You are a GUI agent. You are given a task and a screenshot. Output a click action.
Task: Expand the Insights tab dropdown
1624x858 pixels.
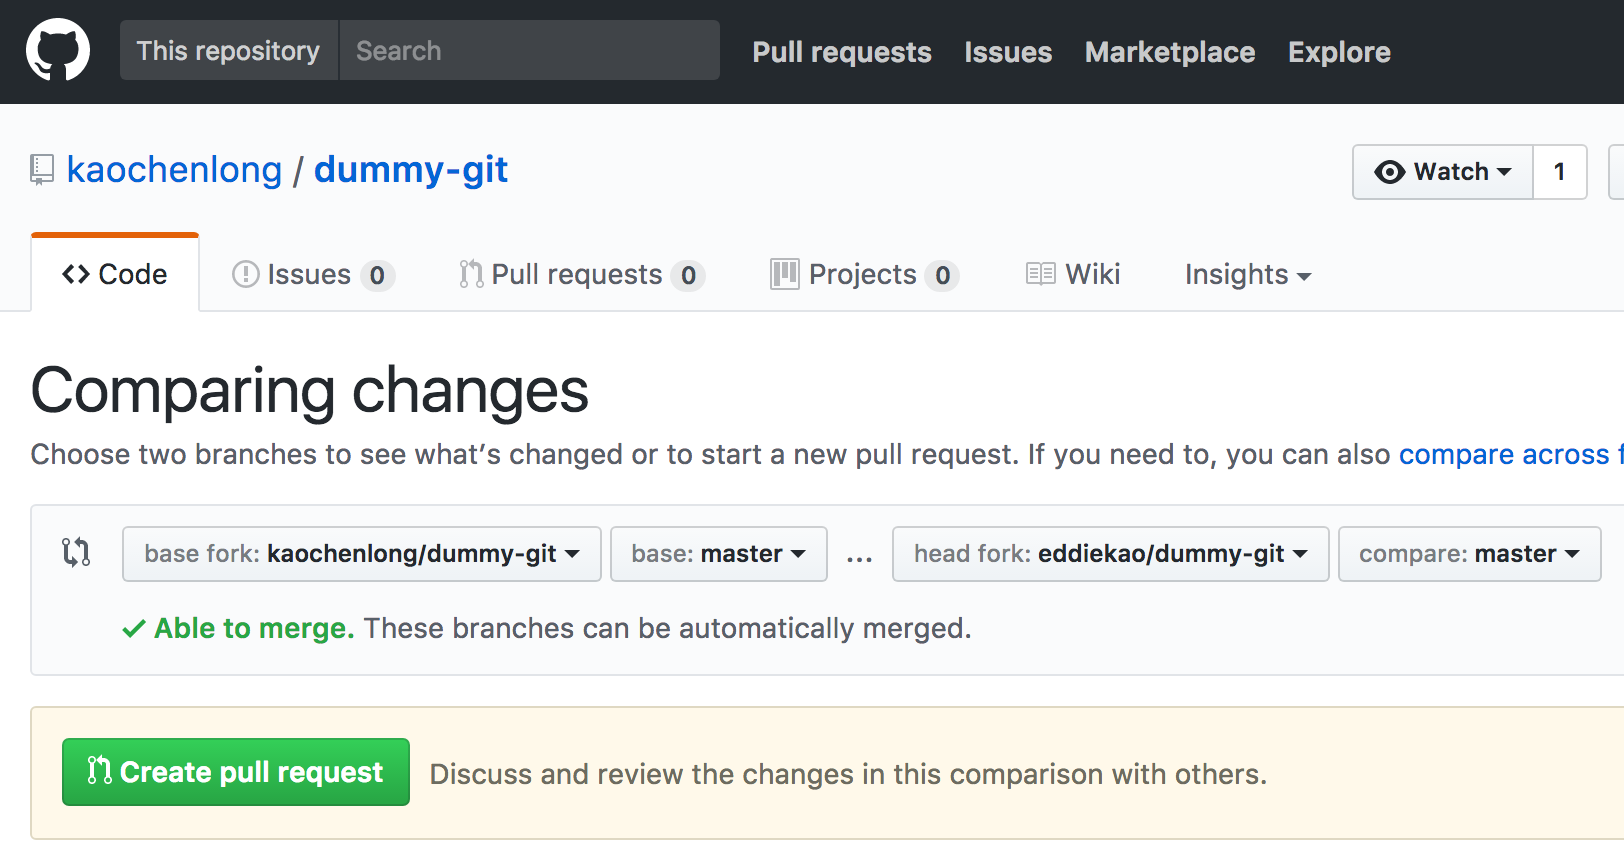coord(1247,274)
